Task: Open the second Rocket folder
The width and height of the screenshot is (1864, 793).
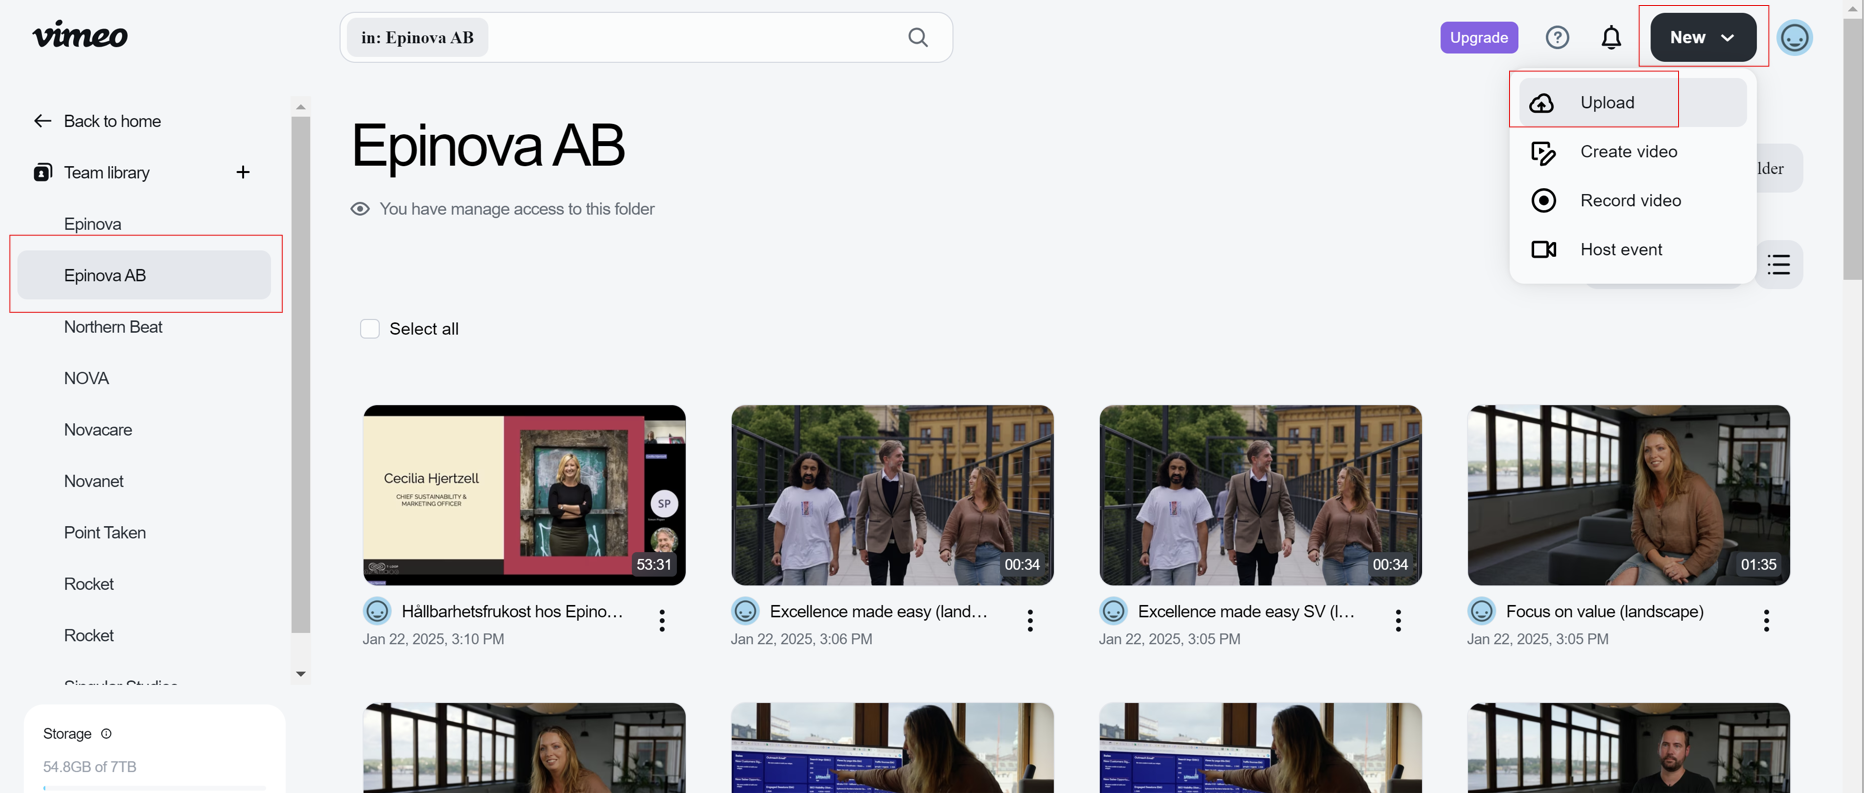Action: [89, 636]
